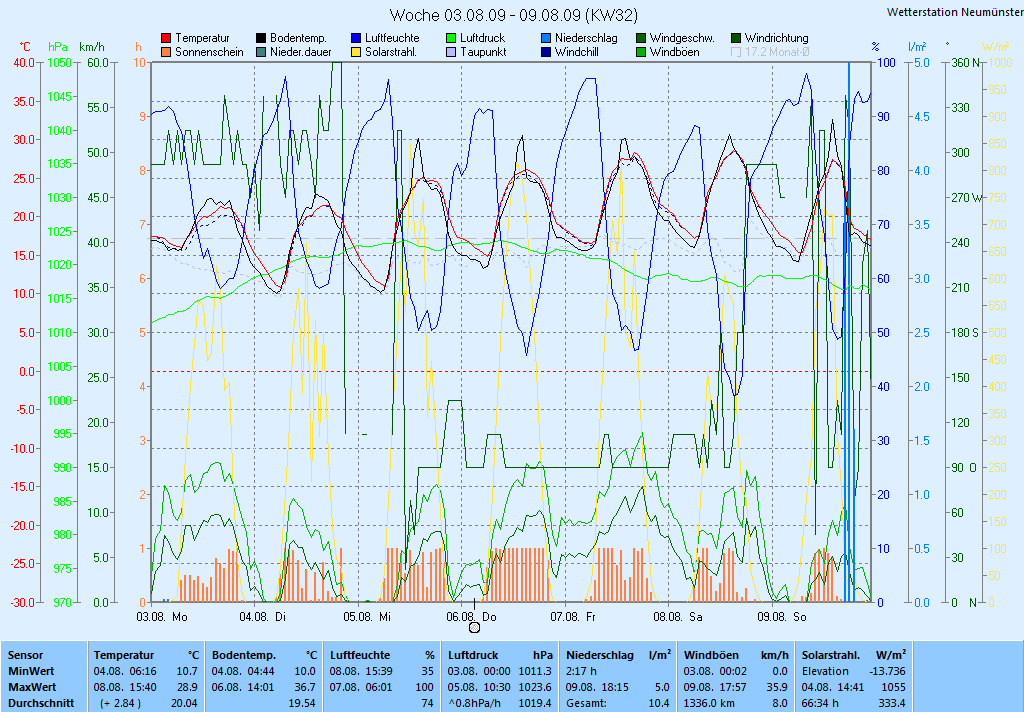Viewport: 1024px width, 712px height.
Task: Click the blue l/m² axis unit label above the chart
Action: click(918, 47)
